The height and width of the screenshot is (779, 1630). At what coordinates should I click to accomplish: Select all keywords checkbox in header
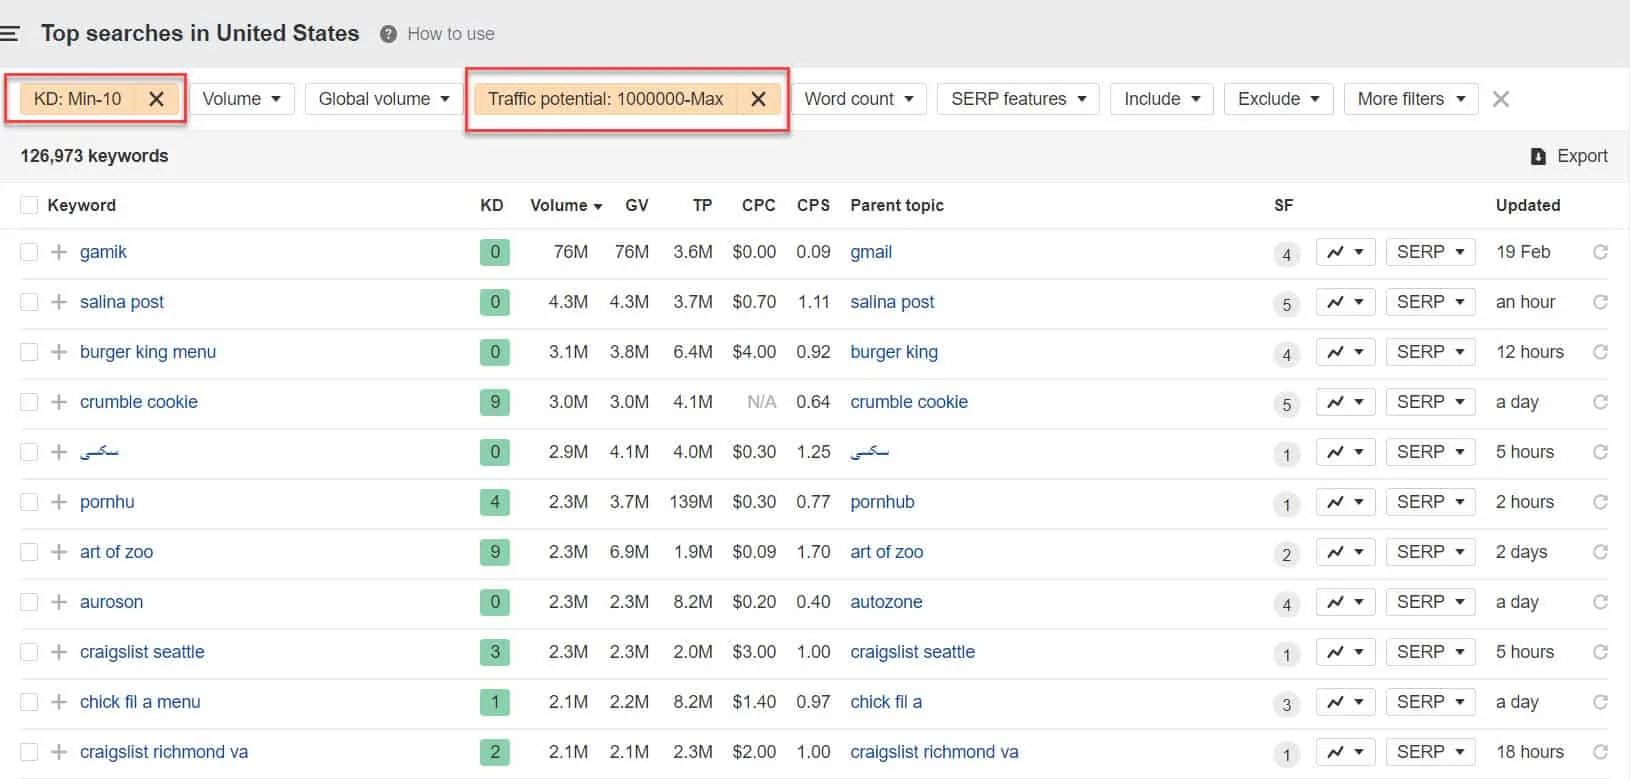(29, 205)
